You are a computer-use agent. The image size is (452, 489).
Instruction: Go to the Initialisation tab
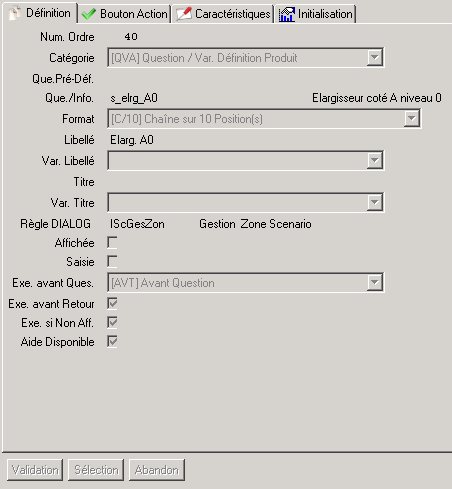coord(316,14)
